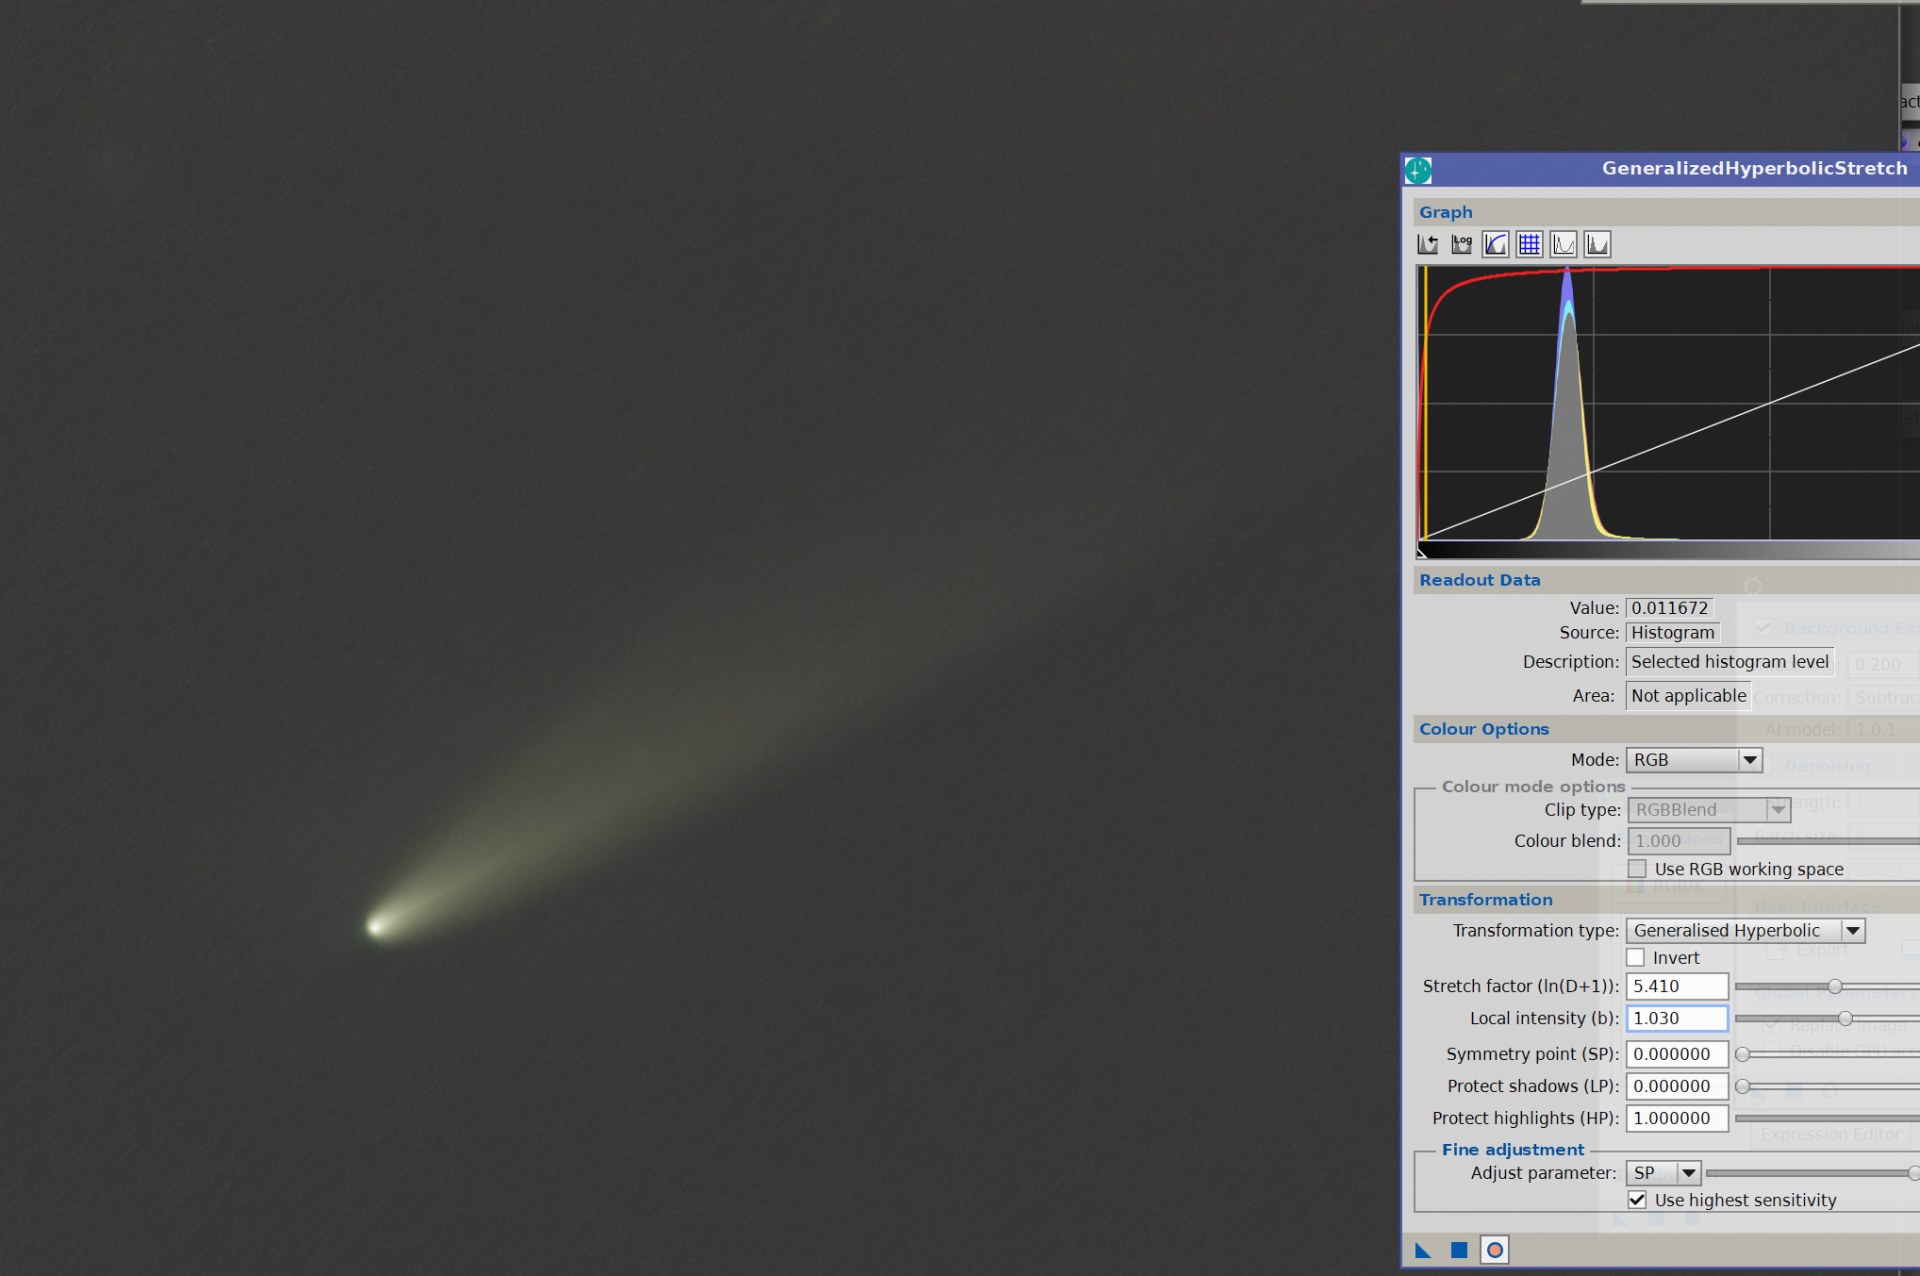Open the Adjust parameter SP dropdown

1663,1173
